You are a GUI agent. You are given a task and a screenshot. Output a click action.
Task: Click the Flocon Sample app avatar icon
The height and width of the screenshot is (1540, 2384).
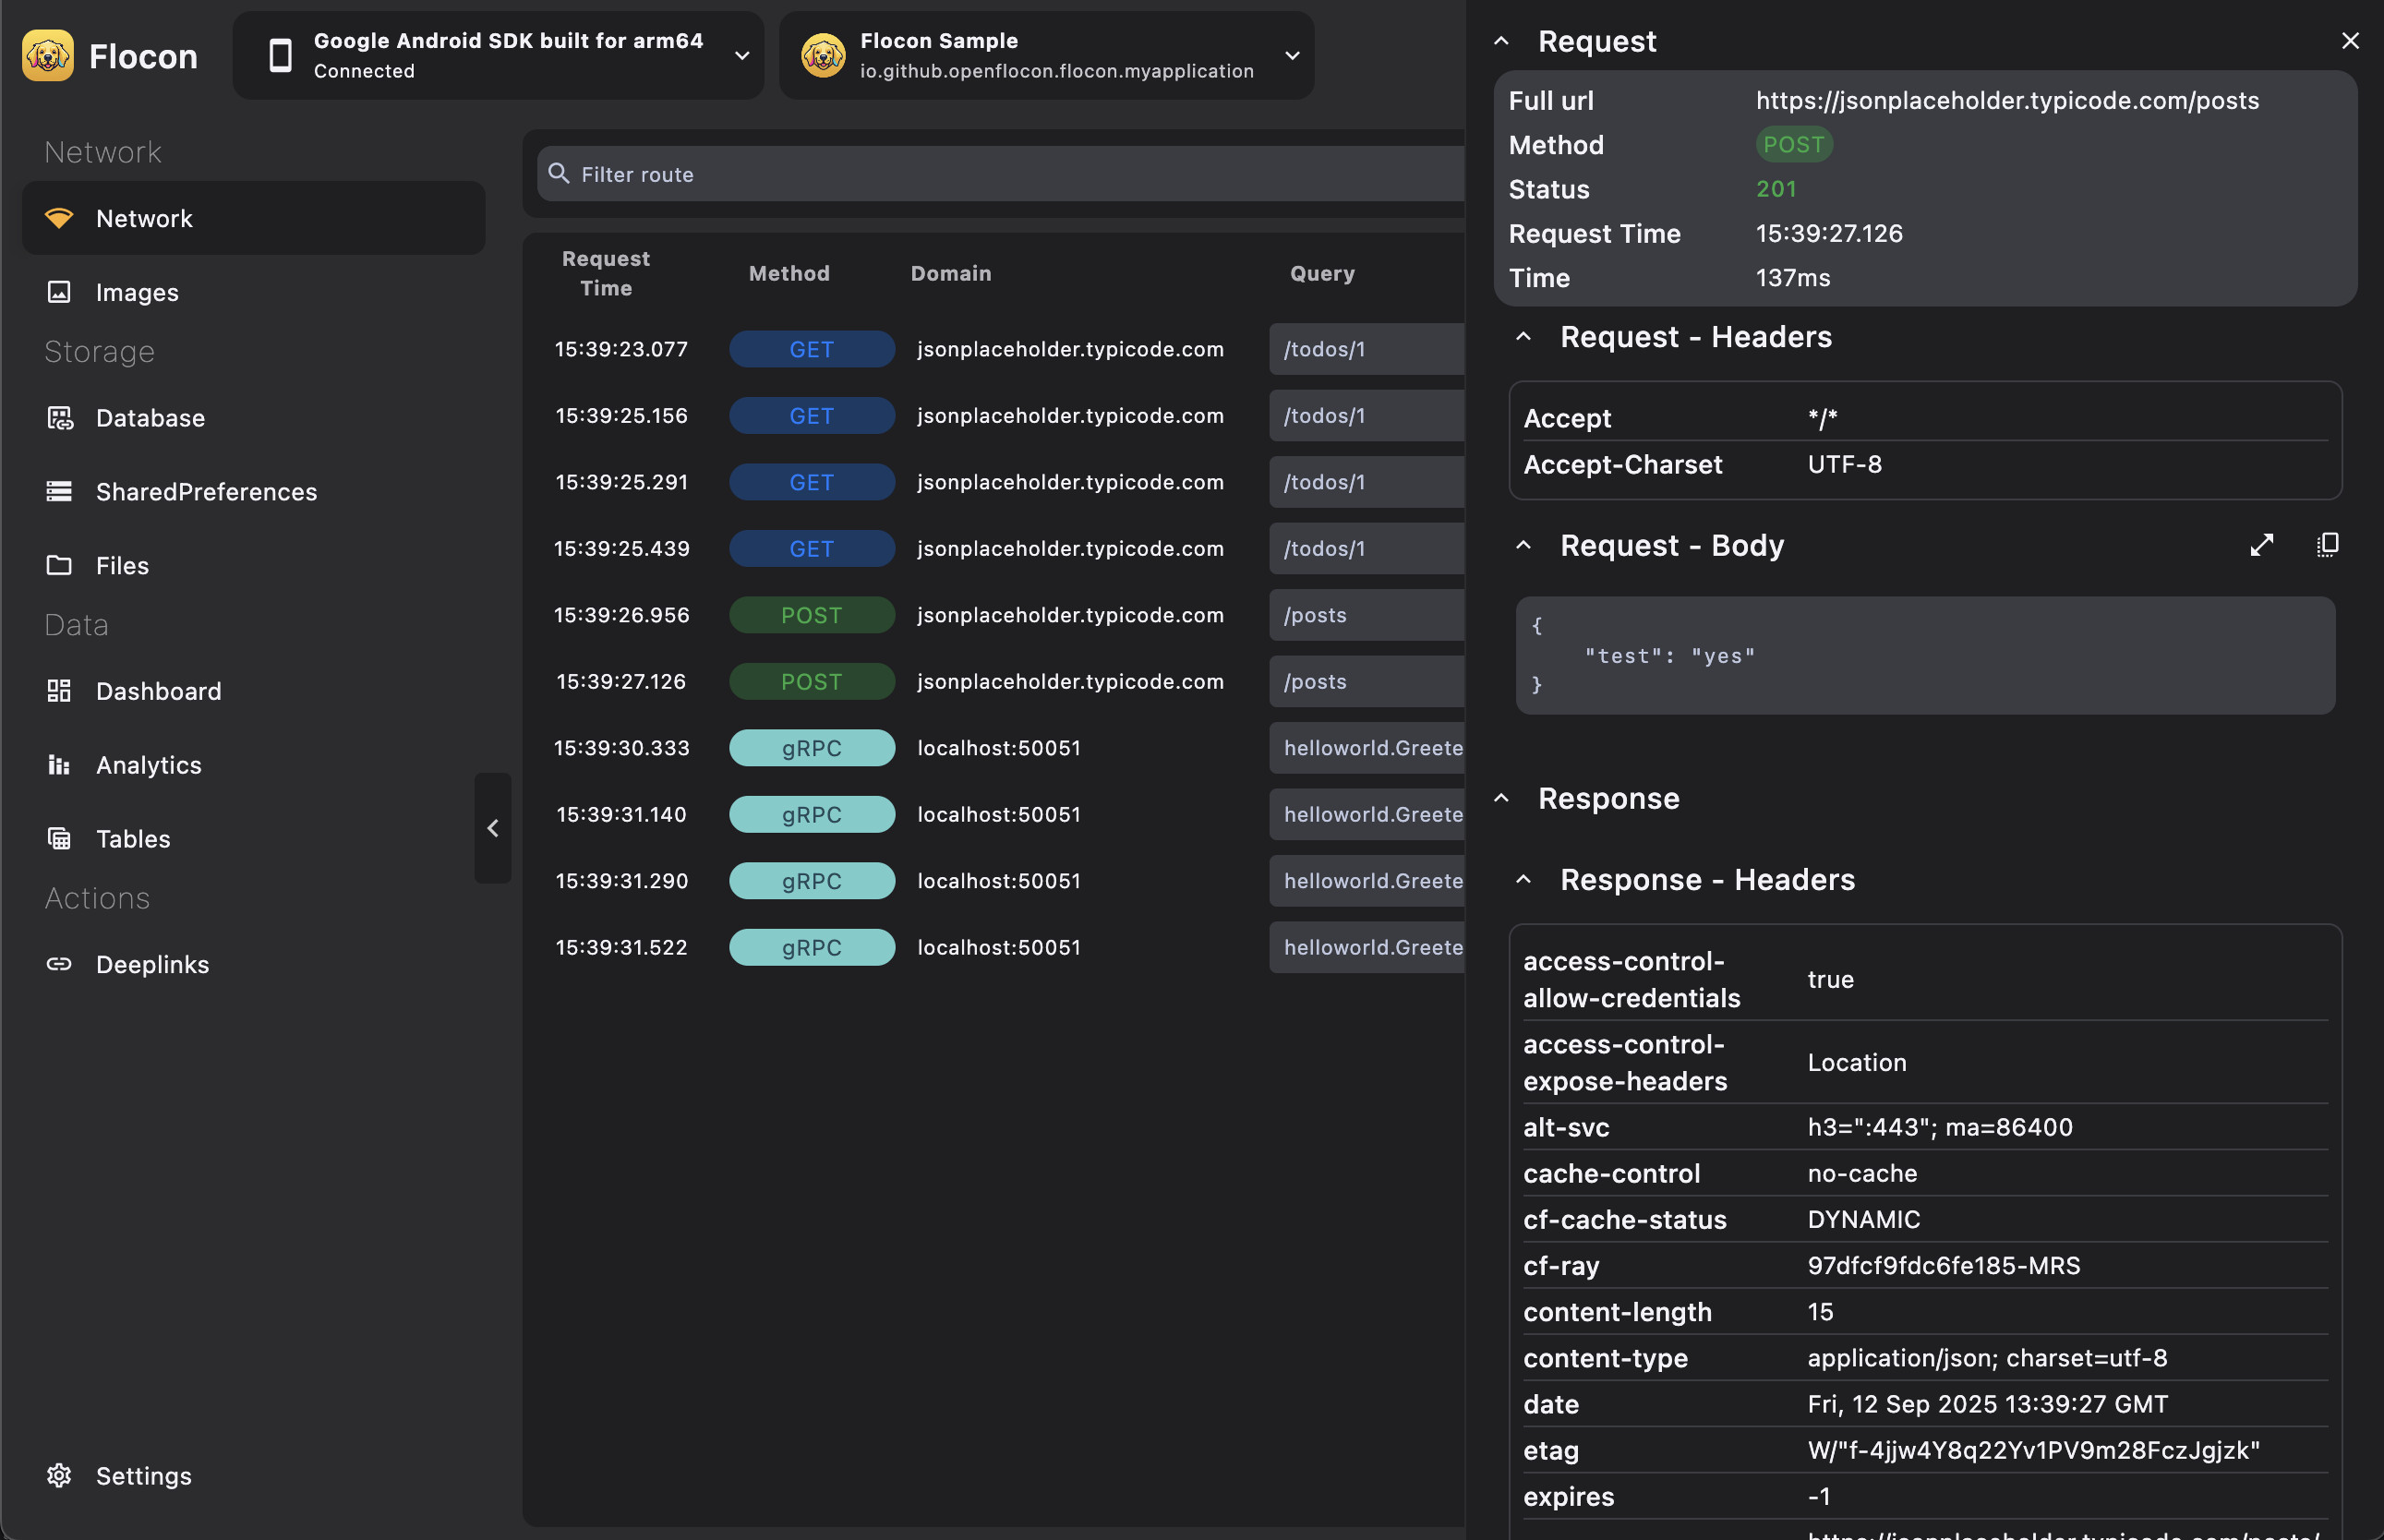pos(823,56)
